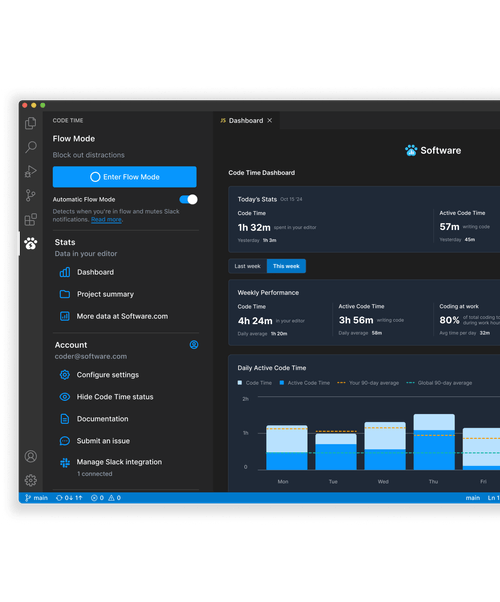The image size is (500, 602).
Task: Click the Configure settings gear icon
Action: pyautogui.click(x=65, y=375)
